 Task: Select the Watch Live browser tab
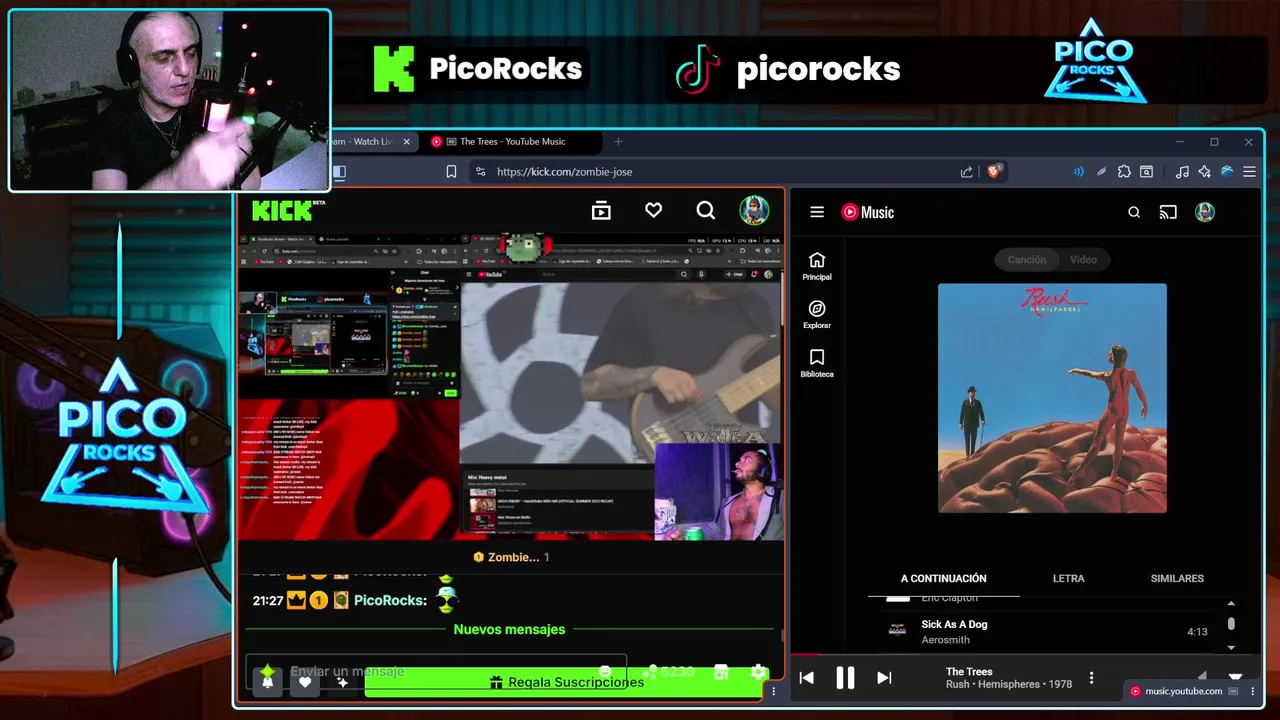[360, 142]
